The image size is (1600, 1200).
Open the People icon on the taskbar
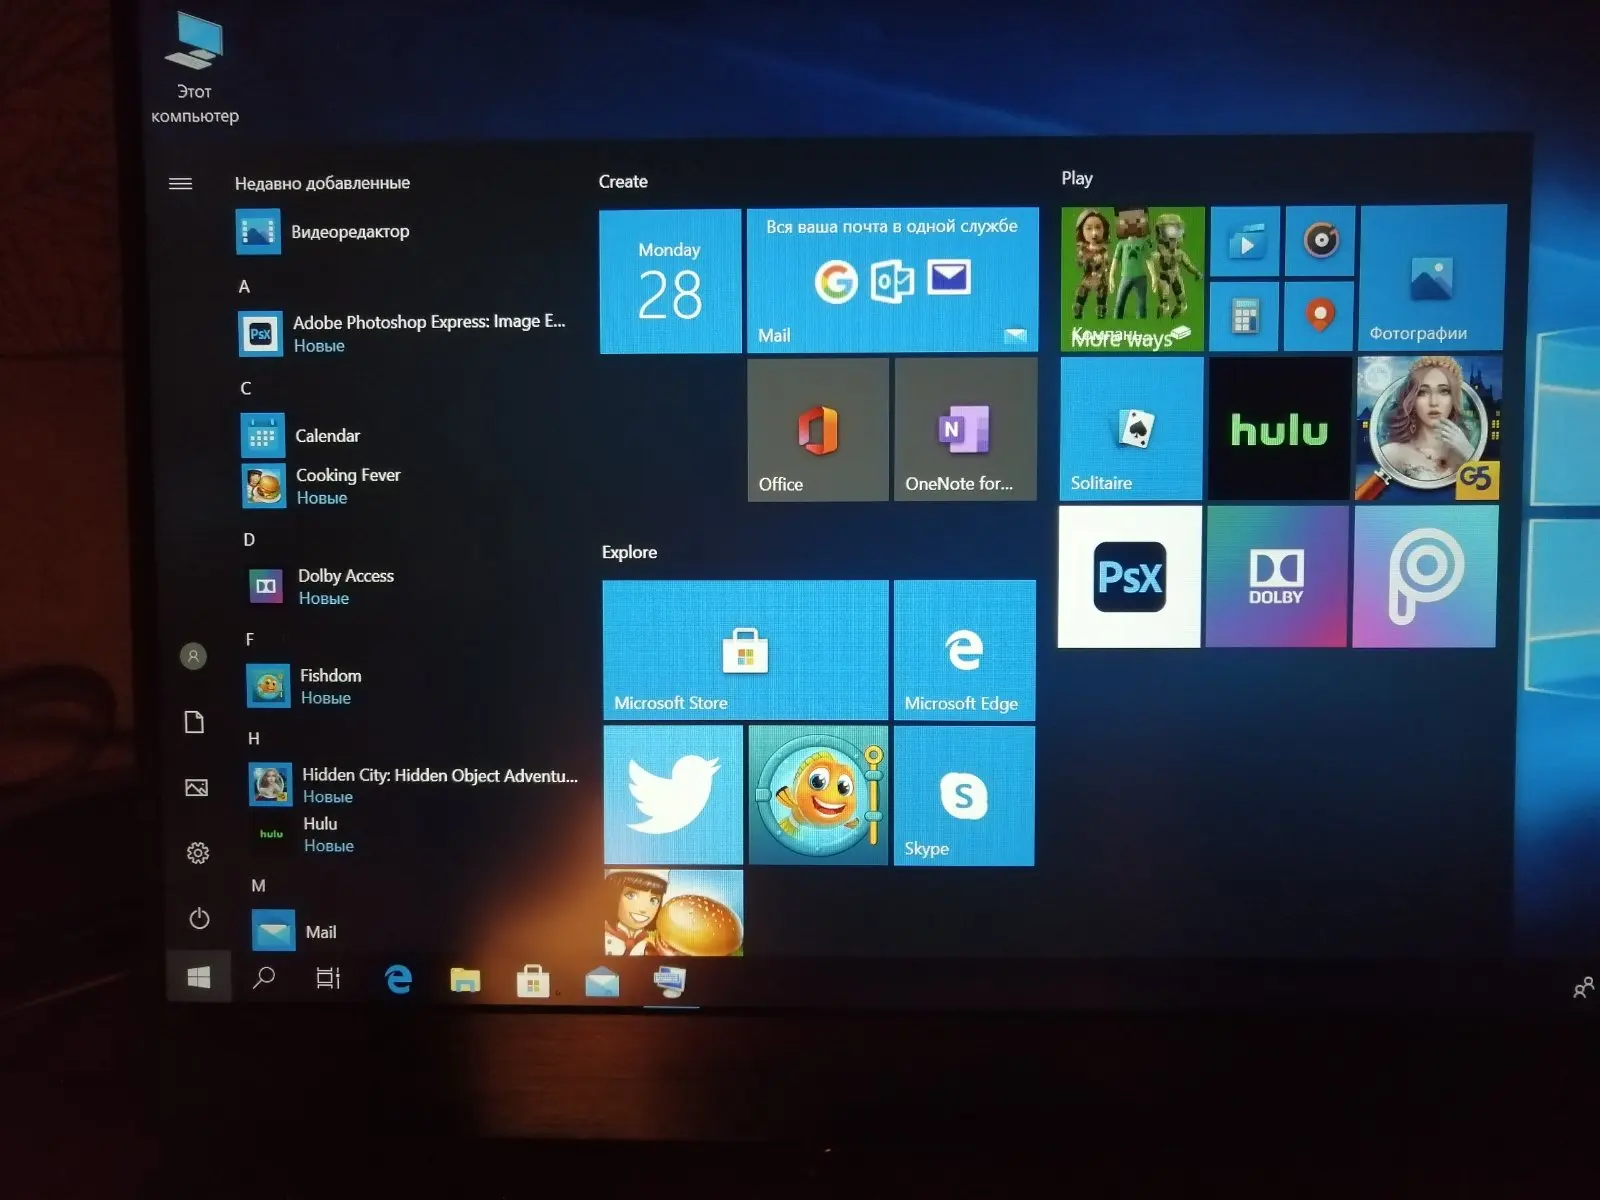pos(1584,988)
